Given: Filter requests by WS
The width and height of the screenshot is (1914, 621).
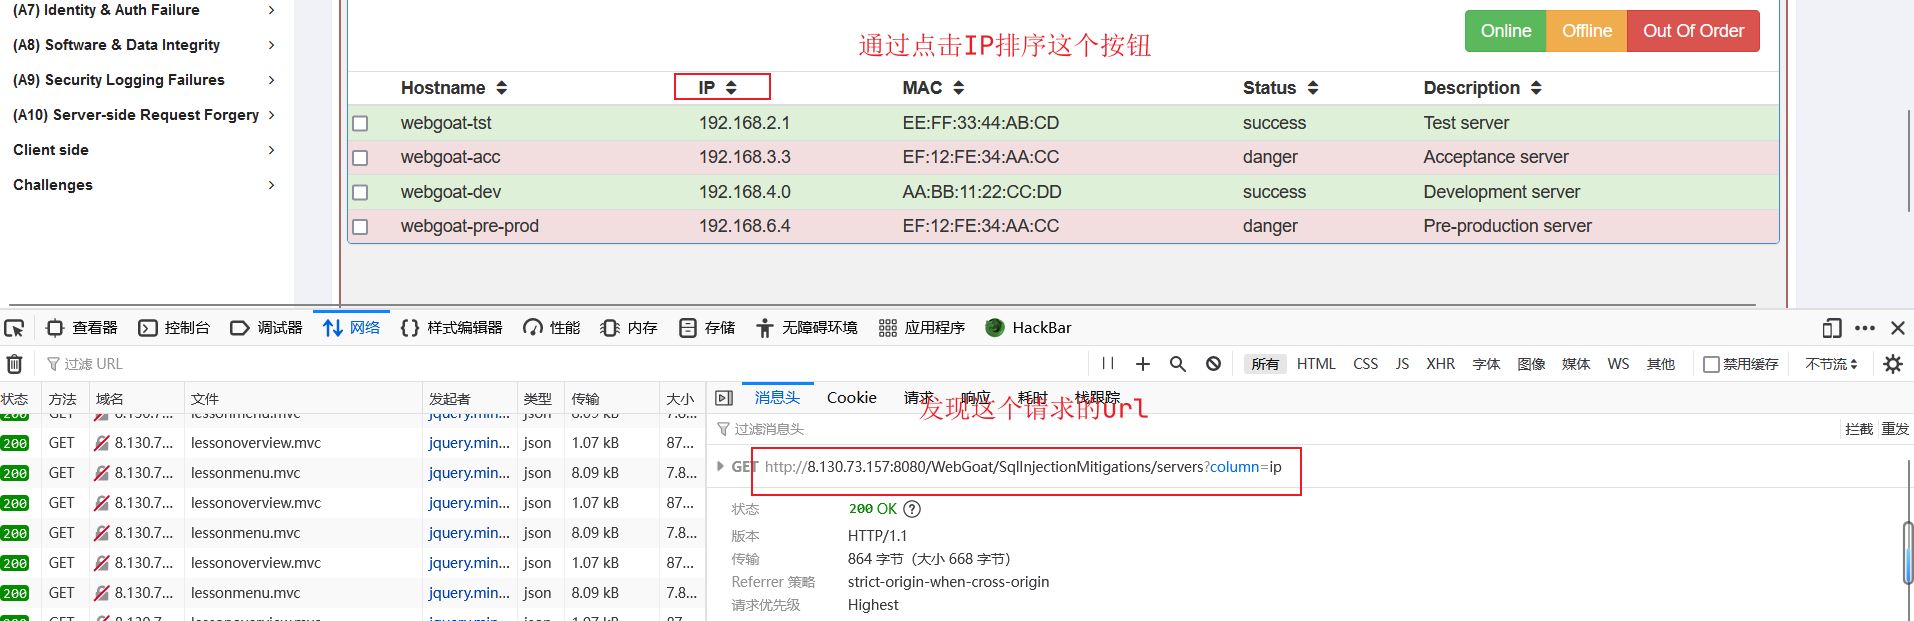Looking at the screenshot, I should 1618,364.
